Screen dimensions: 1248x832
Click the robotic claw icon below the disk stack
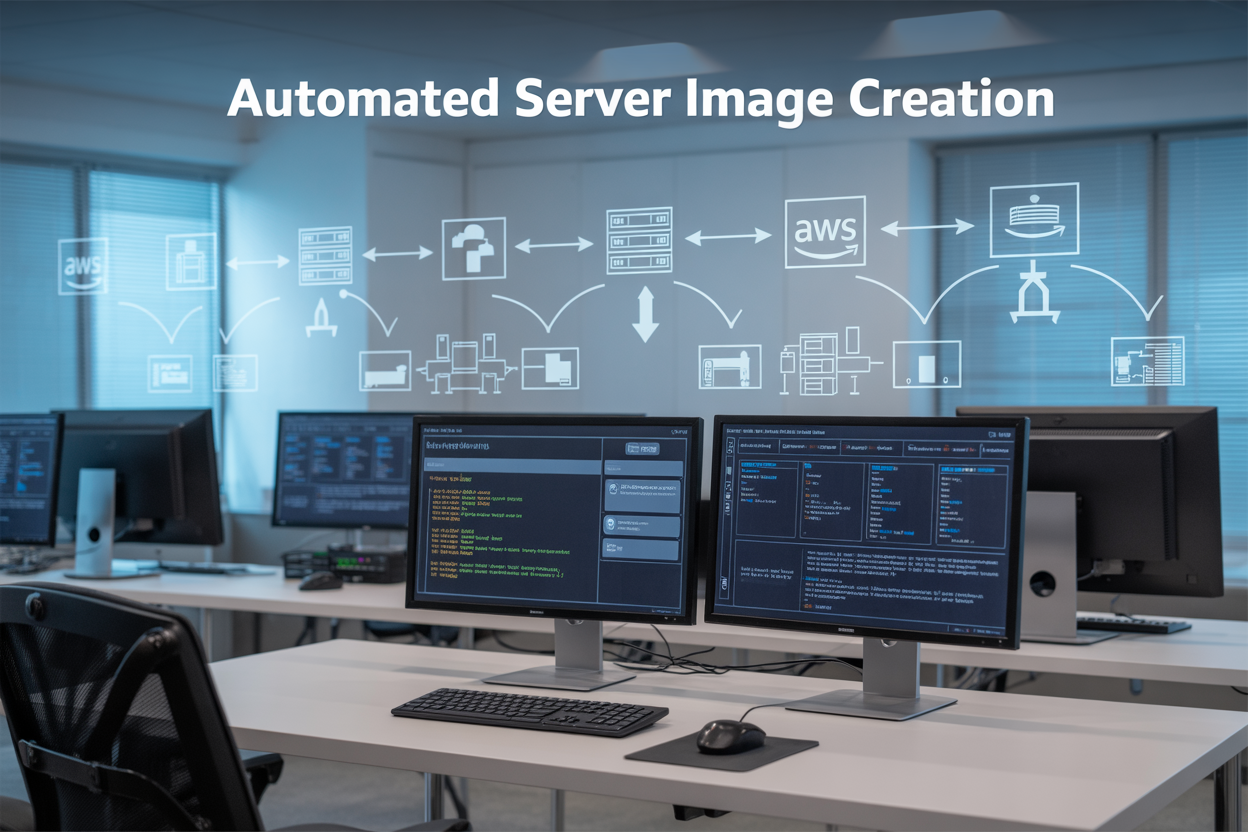[x=1034, y=294]
